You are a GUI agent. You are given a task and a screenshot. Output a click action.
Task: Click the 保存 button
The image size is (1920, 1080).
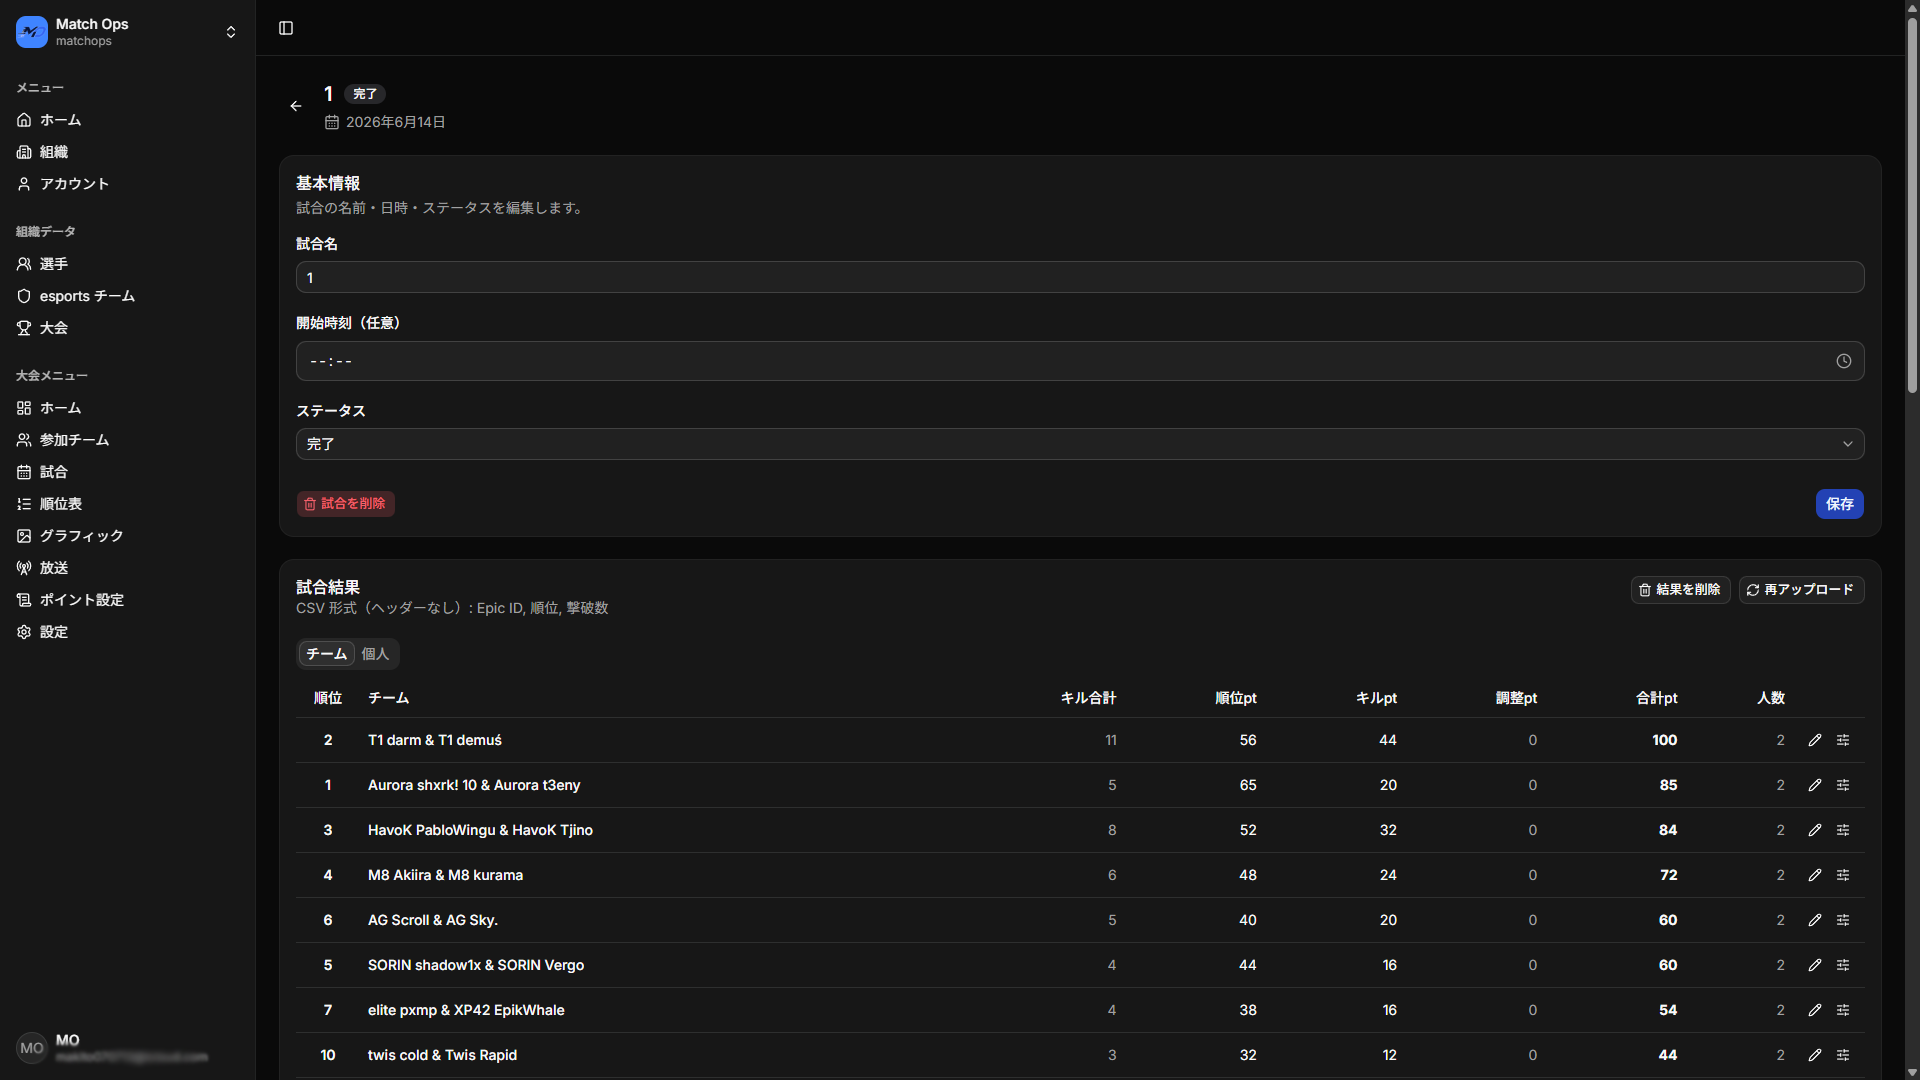pyautogui.click(x=1840, y=504)
